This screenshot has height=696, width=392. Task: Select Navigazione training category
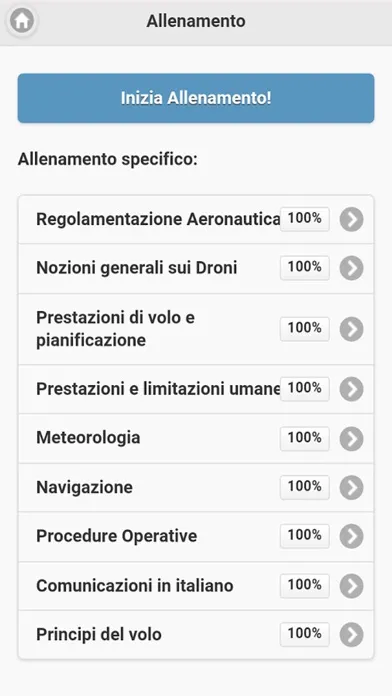pos(196,487)
